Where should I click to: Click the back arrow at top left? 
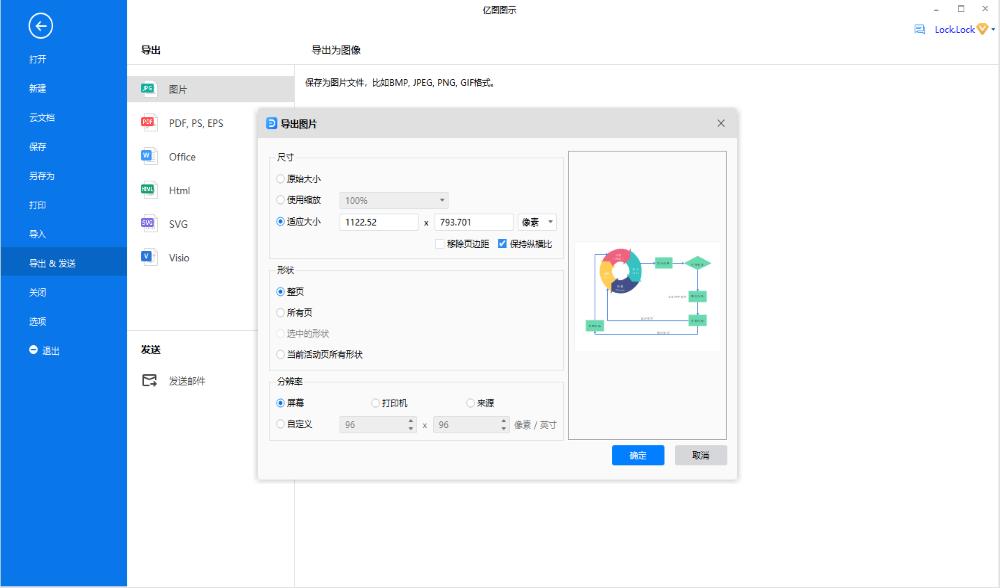(39, 26)
